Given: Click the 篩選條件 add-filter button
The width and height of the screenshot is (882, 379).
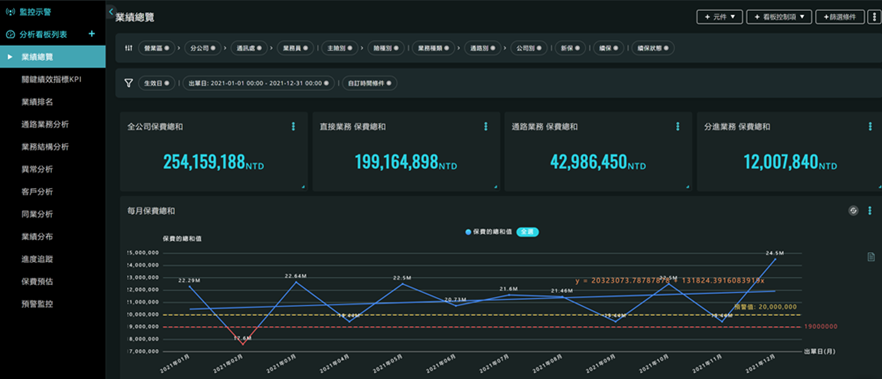Looking at the screenshot, I should pos(840,17).
